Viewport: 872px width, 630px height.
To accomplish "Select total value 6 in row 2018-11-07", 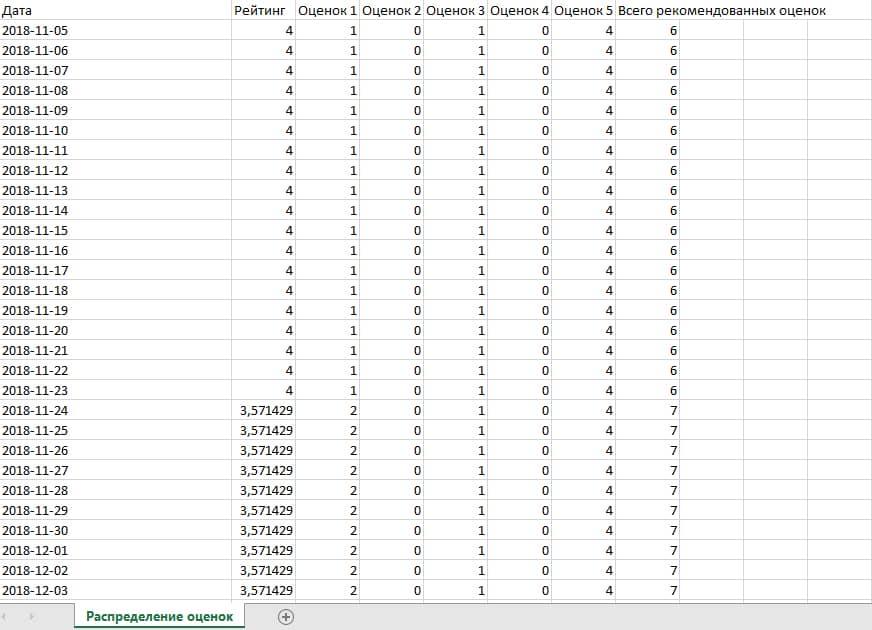I will point(647,71).
